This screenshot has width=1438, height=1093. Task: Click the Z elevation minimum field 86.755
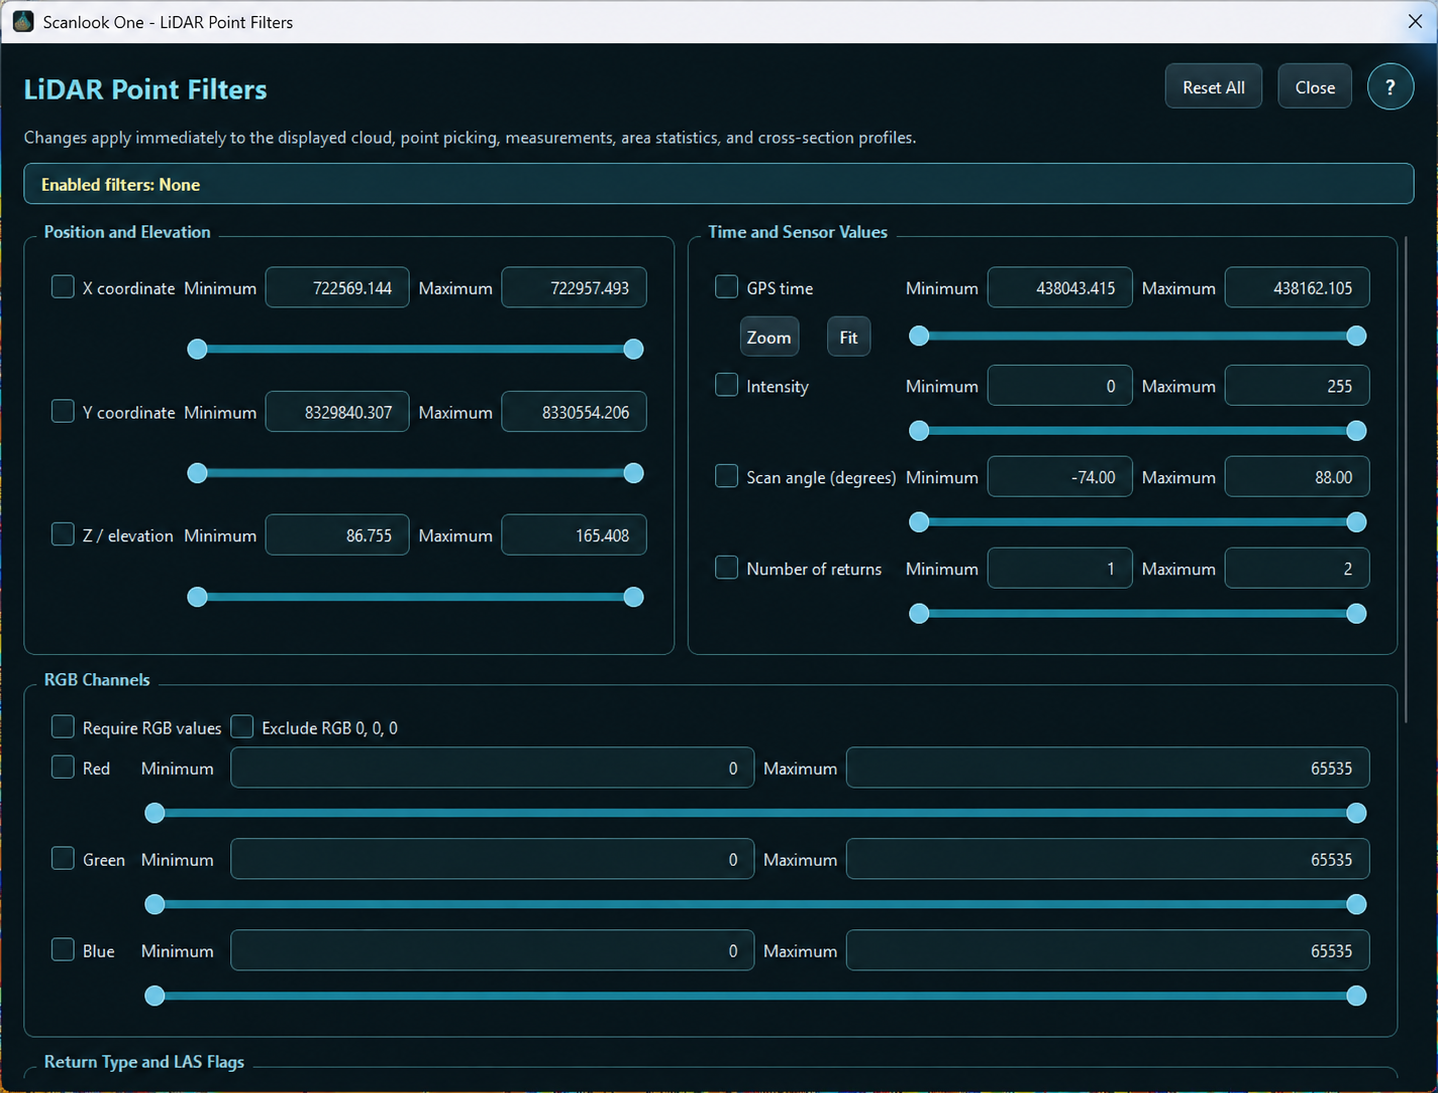point(337,534)
